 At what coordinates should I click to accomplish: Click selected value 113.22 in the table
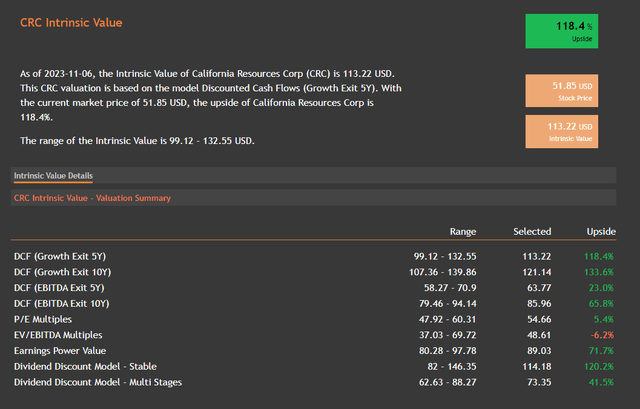[537, 256]
